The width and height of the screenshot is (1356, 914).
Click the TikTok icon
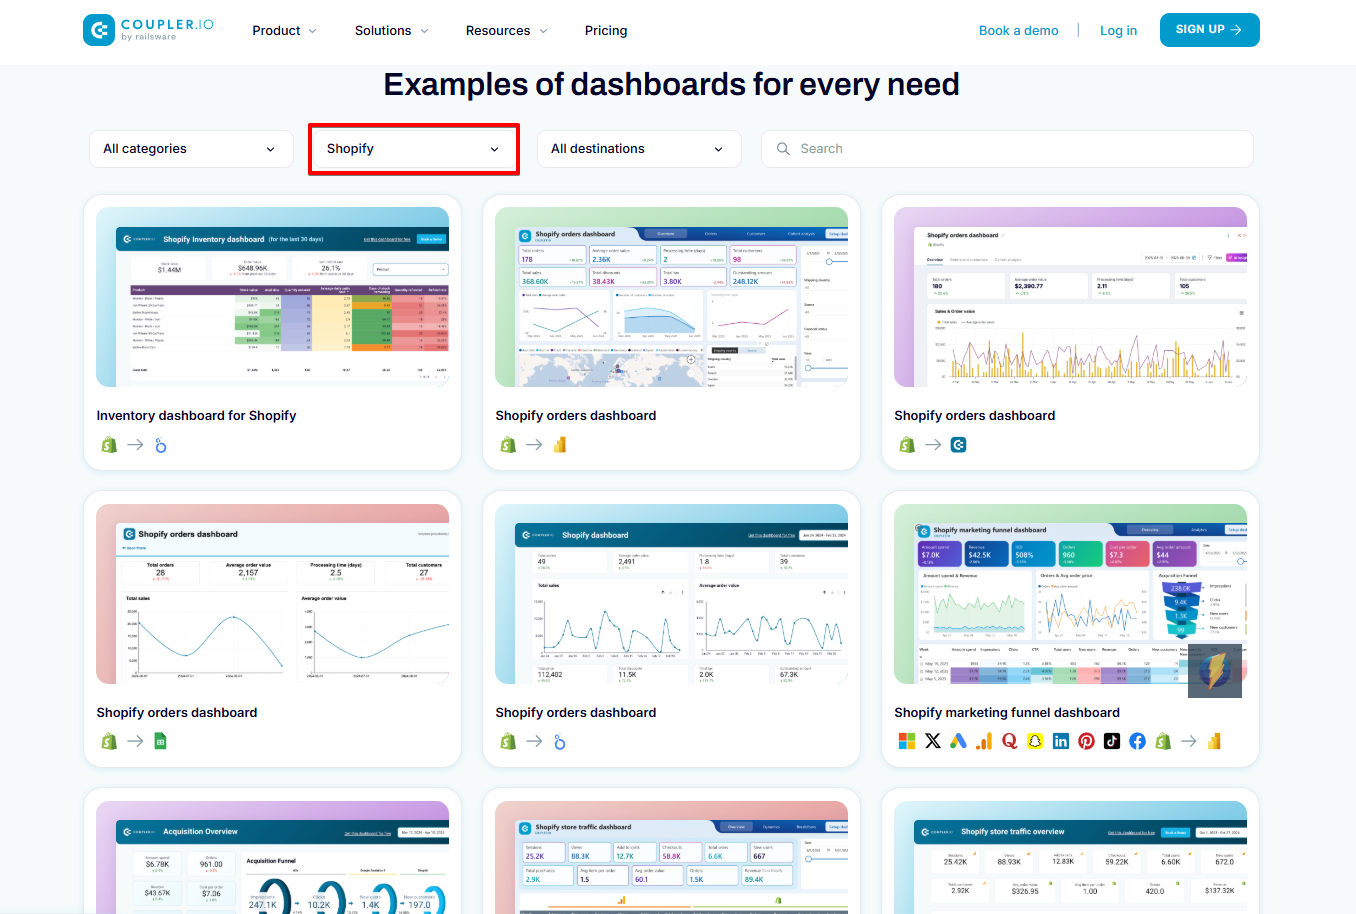tap(1112, 741)
